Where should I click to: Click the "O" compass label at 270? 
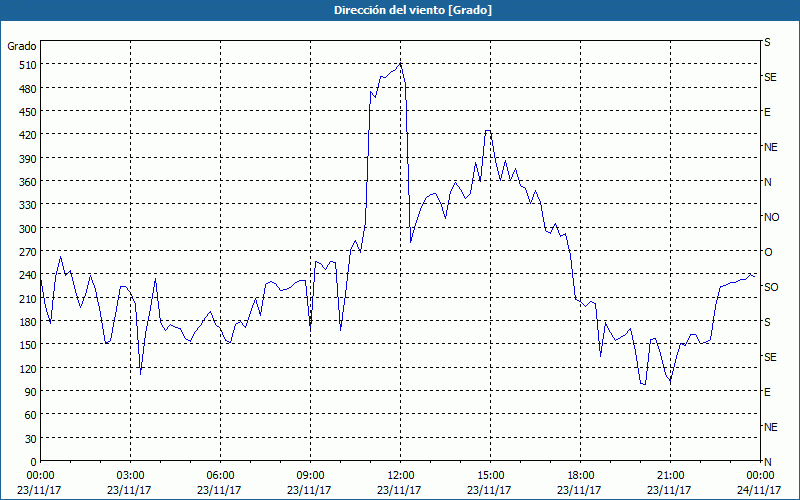[768, 252]
